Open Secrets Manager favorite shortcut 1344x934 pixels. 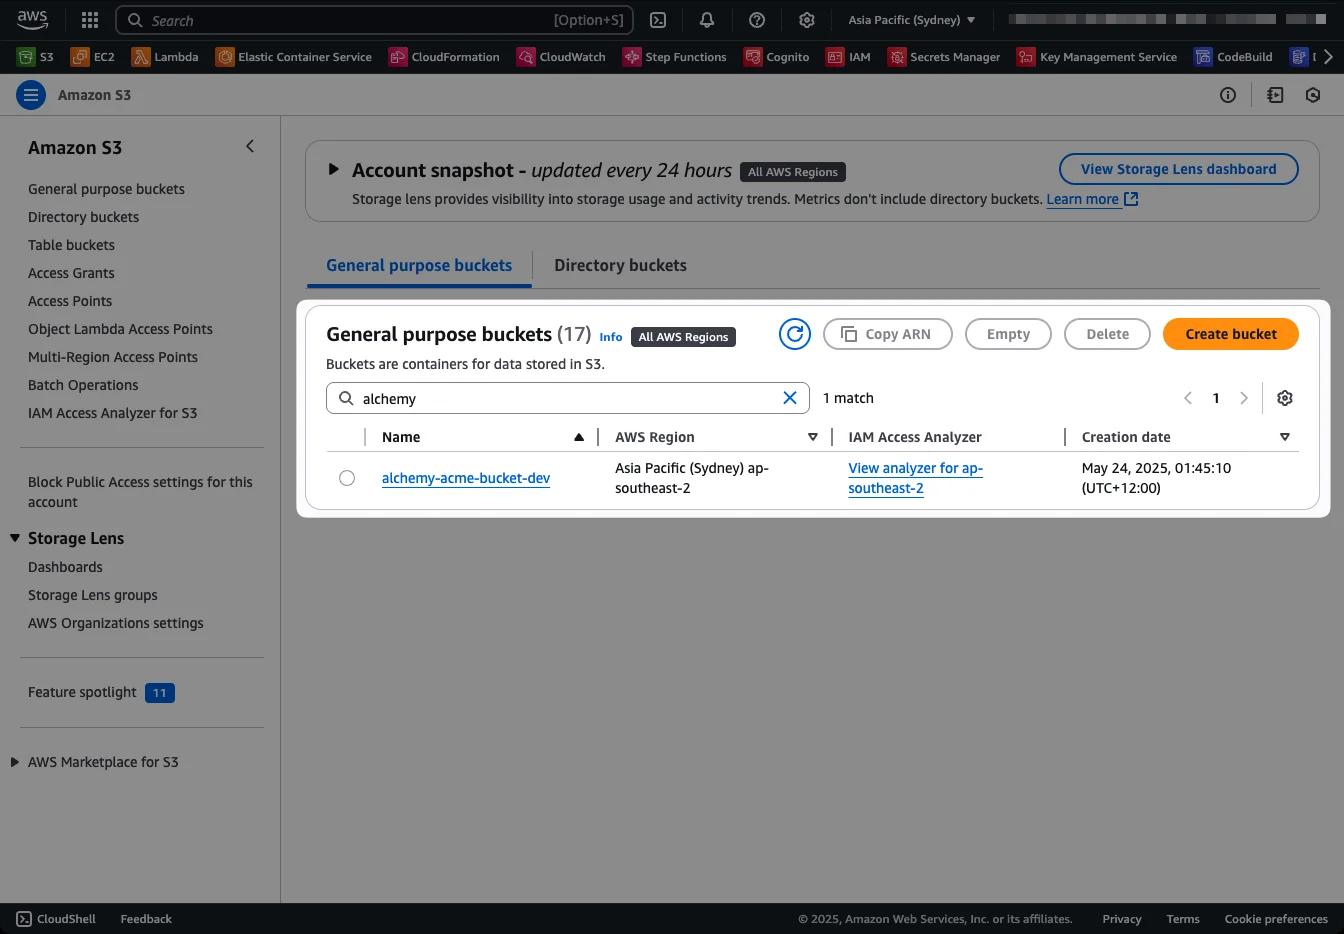click(944, 57)
